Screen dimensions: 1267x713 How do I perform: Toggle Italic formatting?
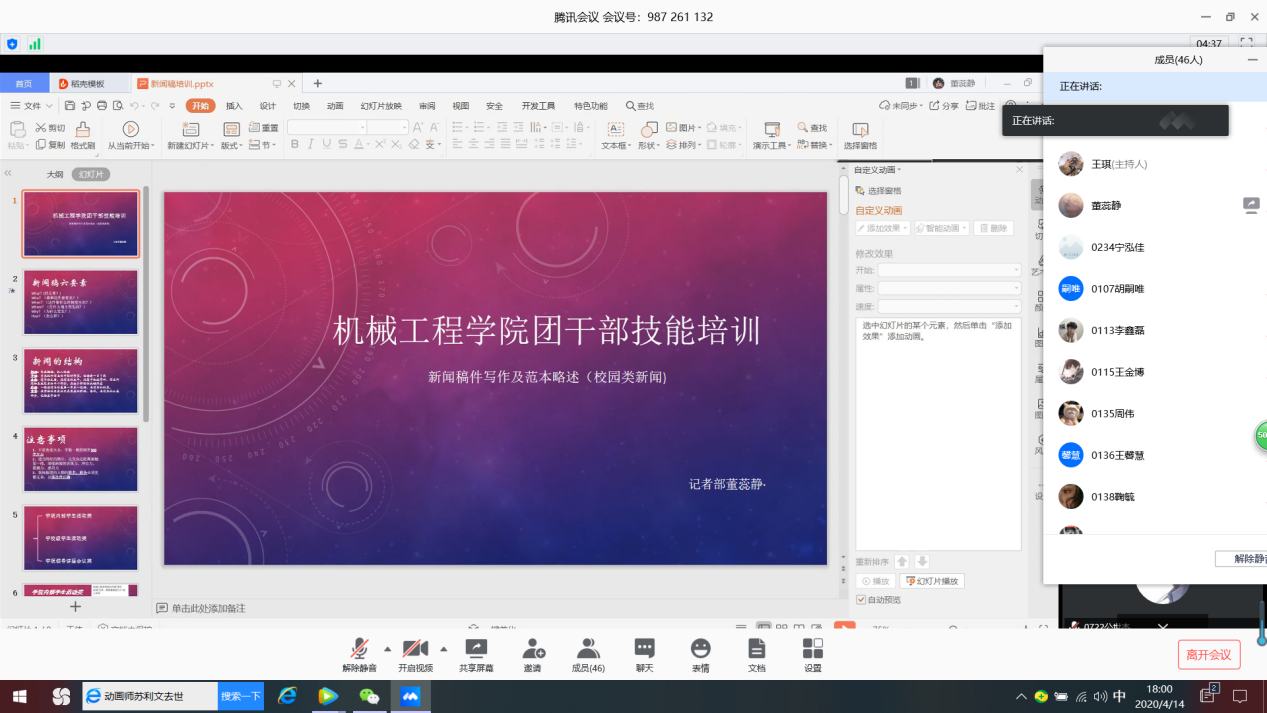click(311, 145)
